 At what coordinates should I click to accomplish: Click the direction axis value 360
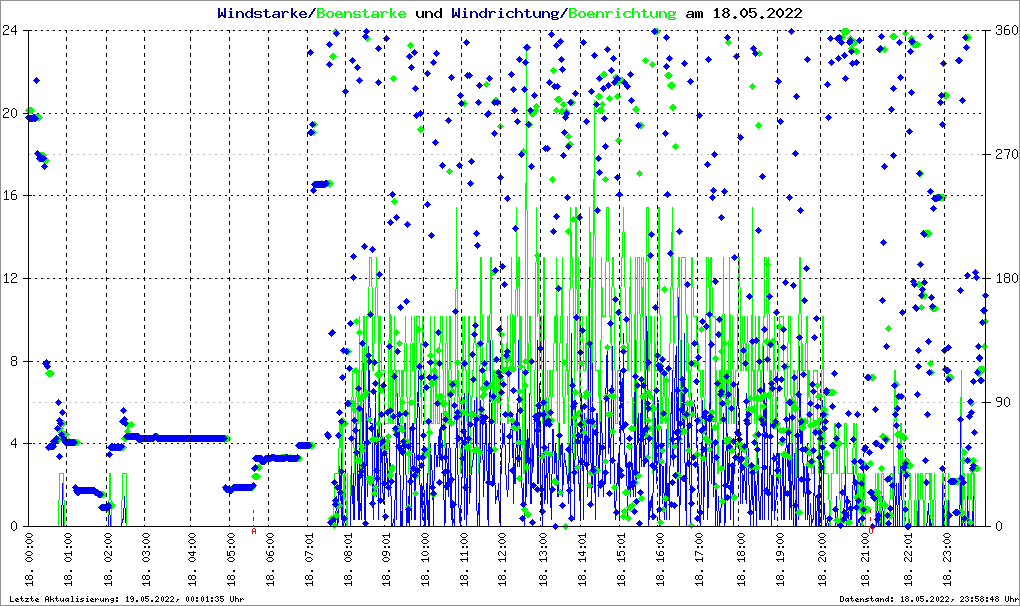tap(1006, 31)
